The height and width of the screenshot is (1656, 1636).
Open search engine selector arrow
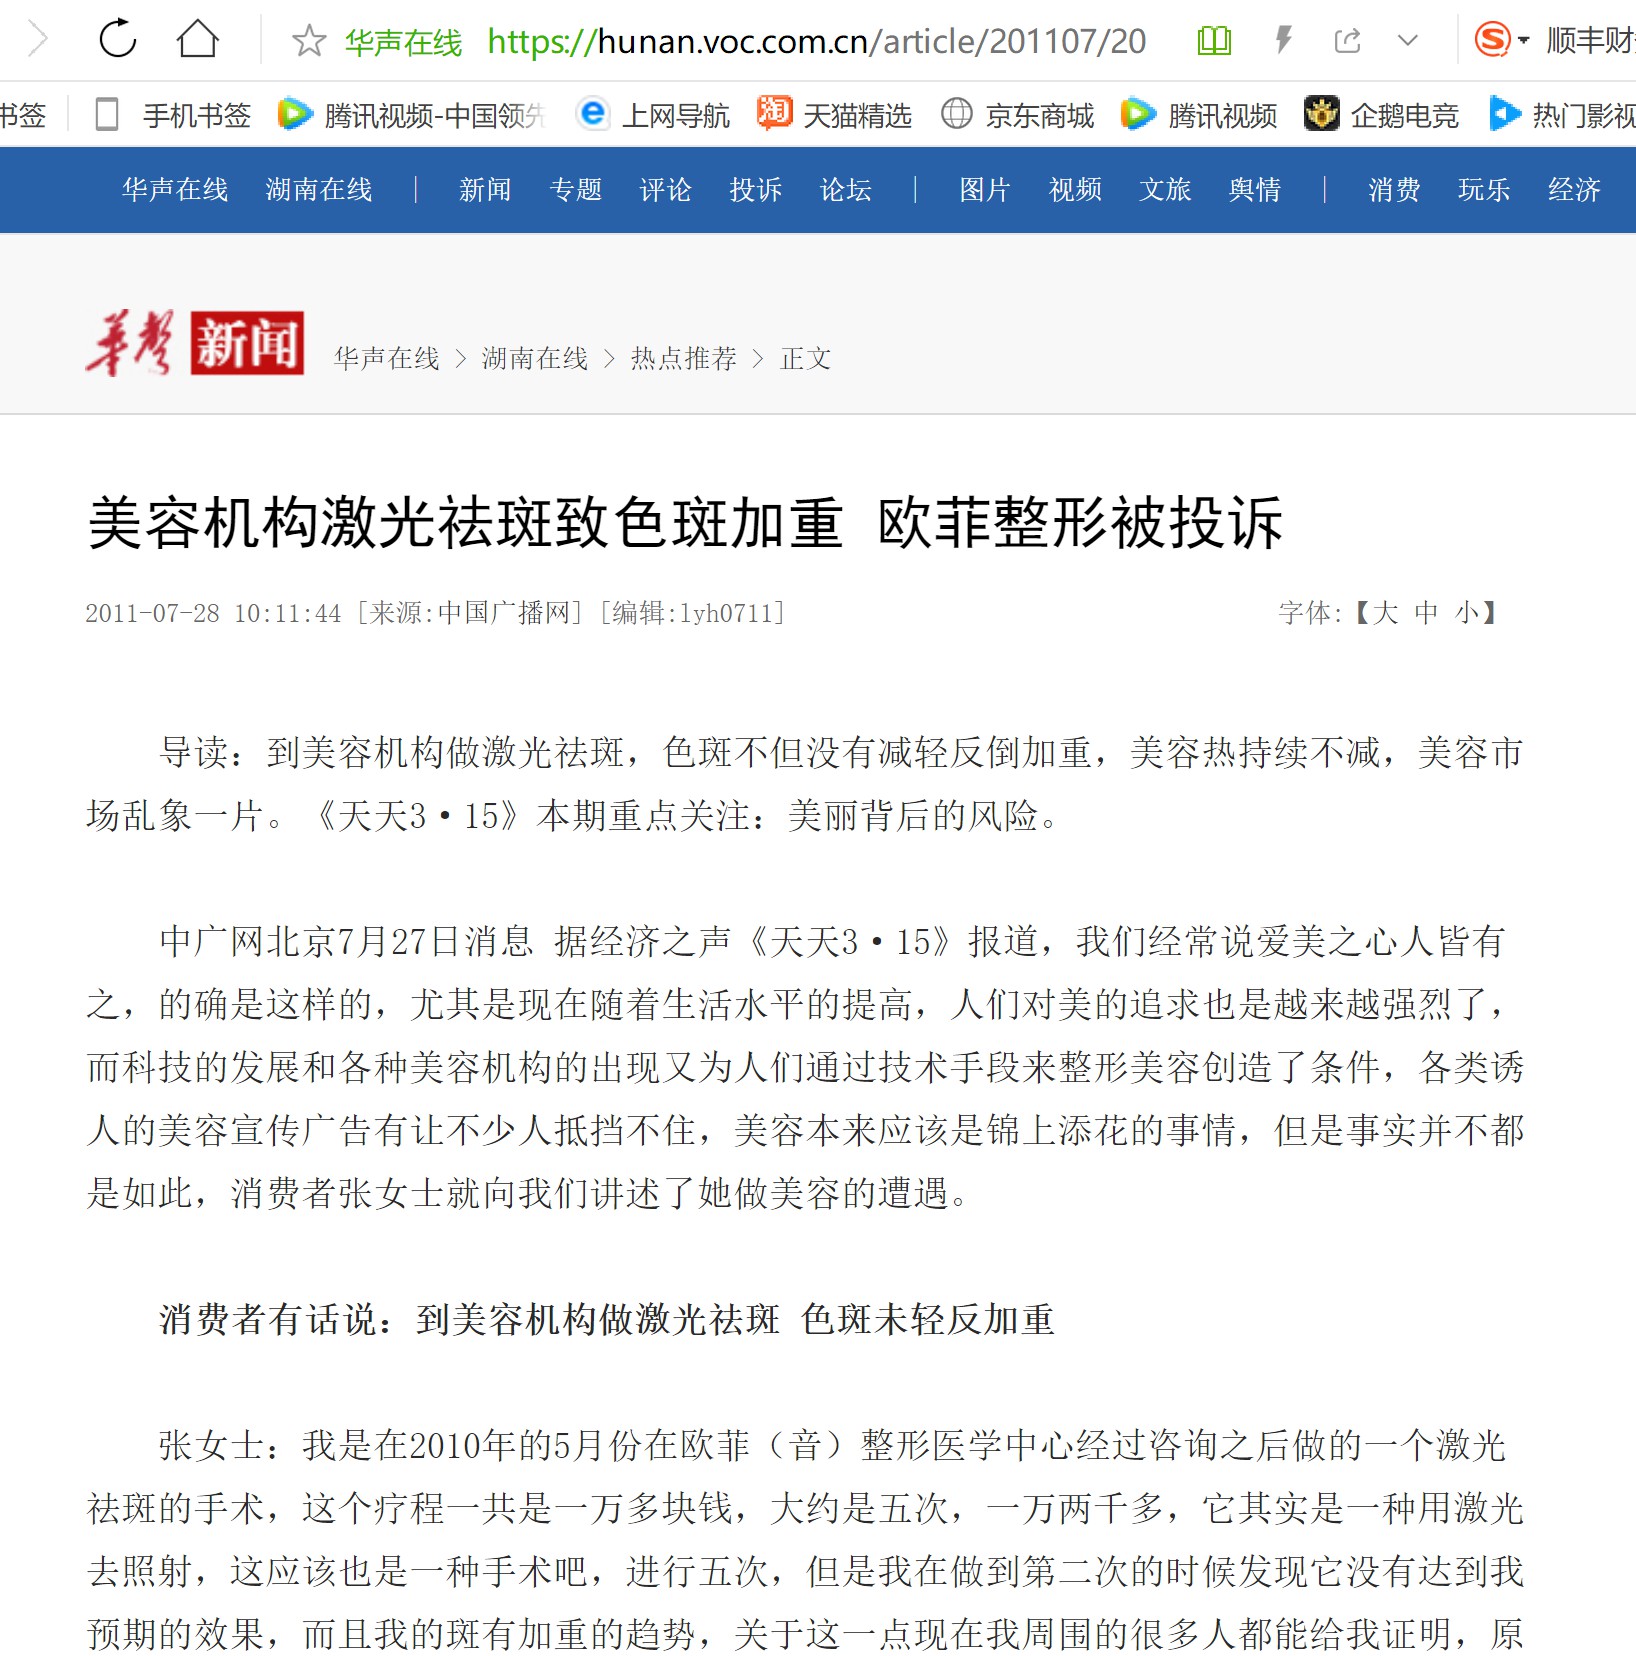click(1524, 41)
